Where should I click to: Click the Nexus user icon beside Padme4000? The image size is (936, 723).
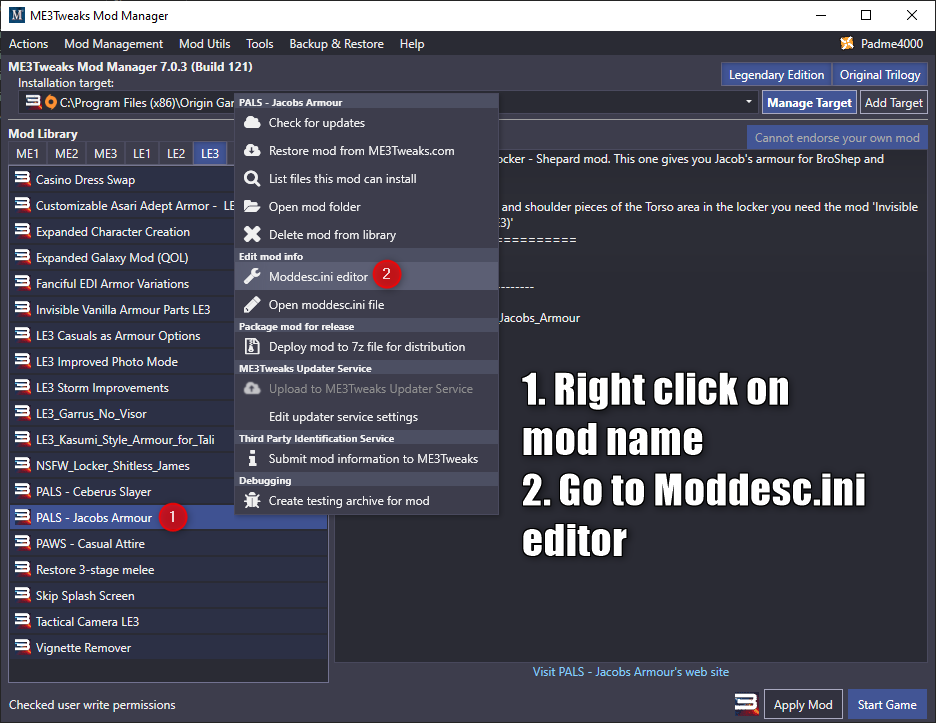pos(847,43)
